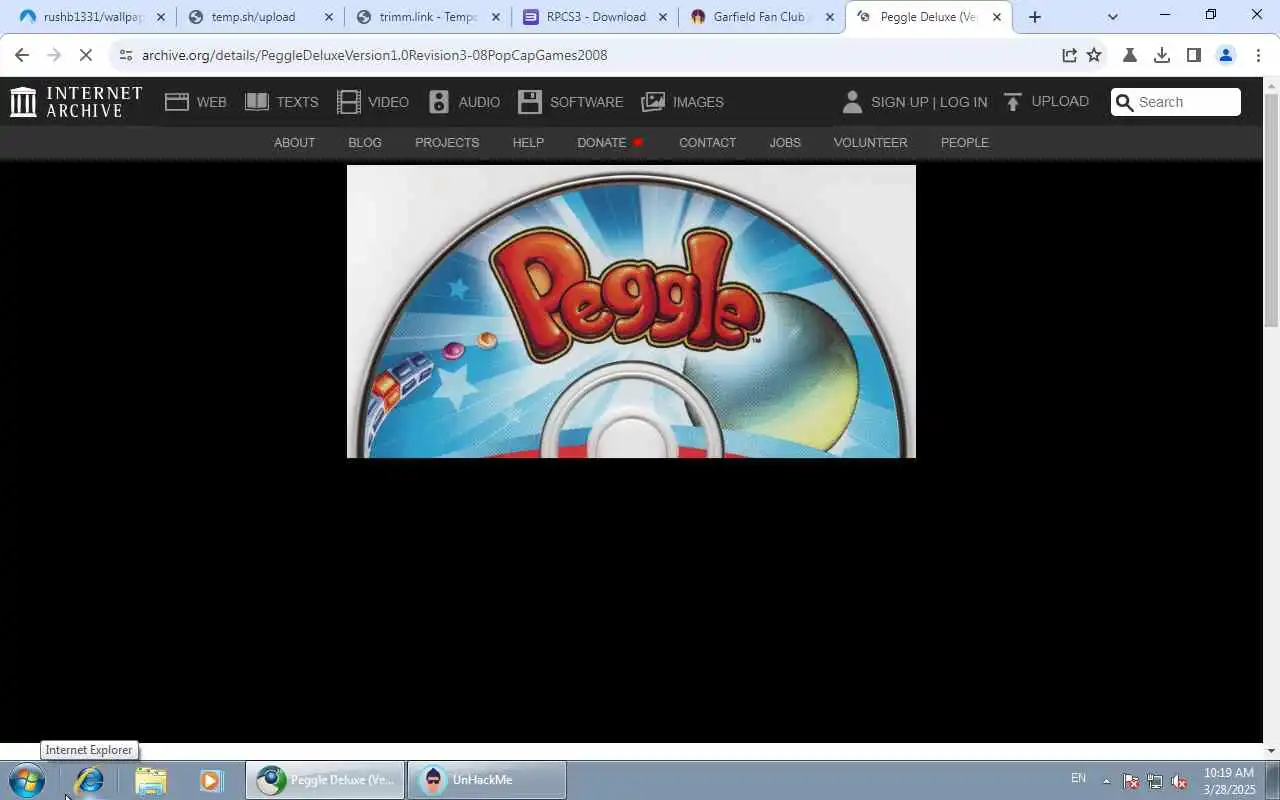Go back to the previous page

22,55
